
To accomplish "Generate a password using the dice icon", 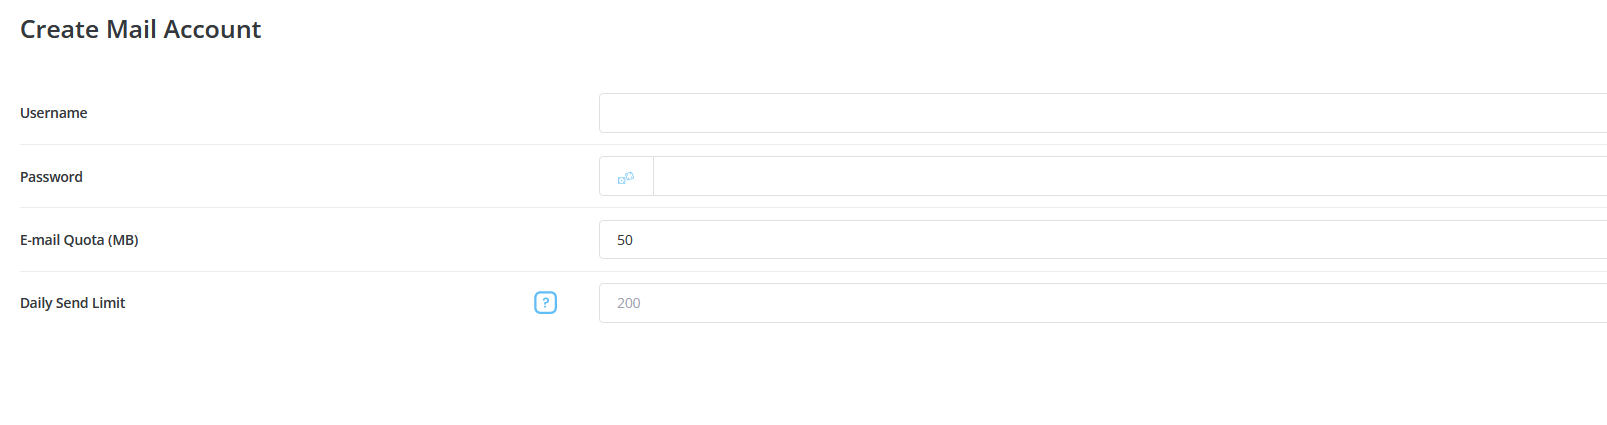I will [x=626, y=177].
